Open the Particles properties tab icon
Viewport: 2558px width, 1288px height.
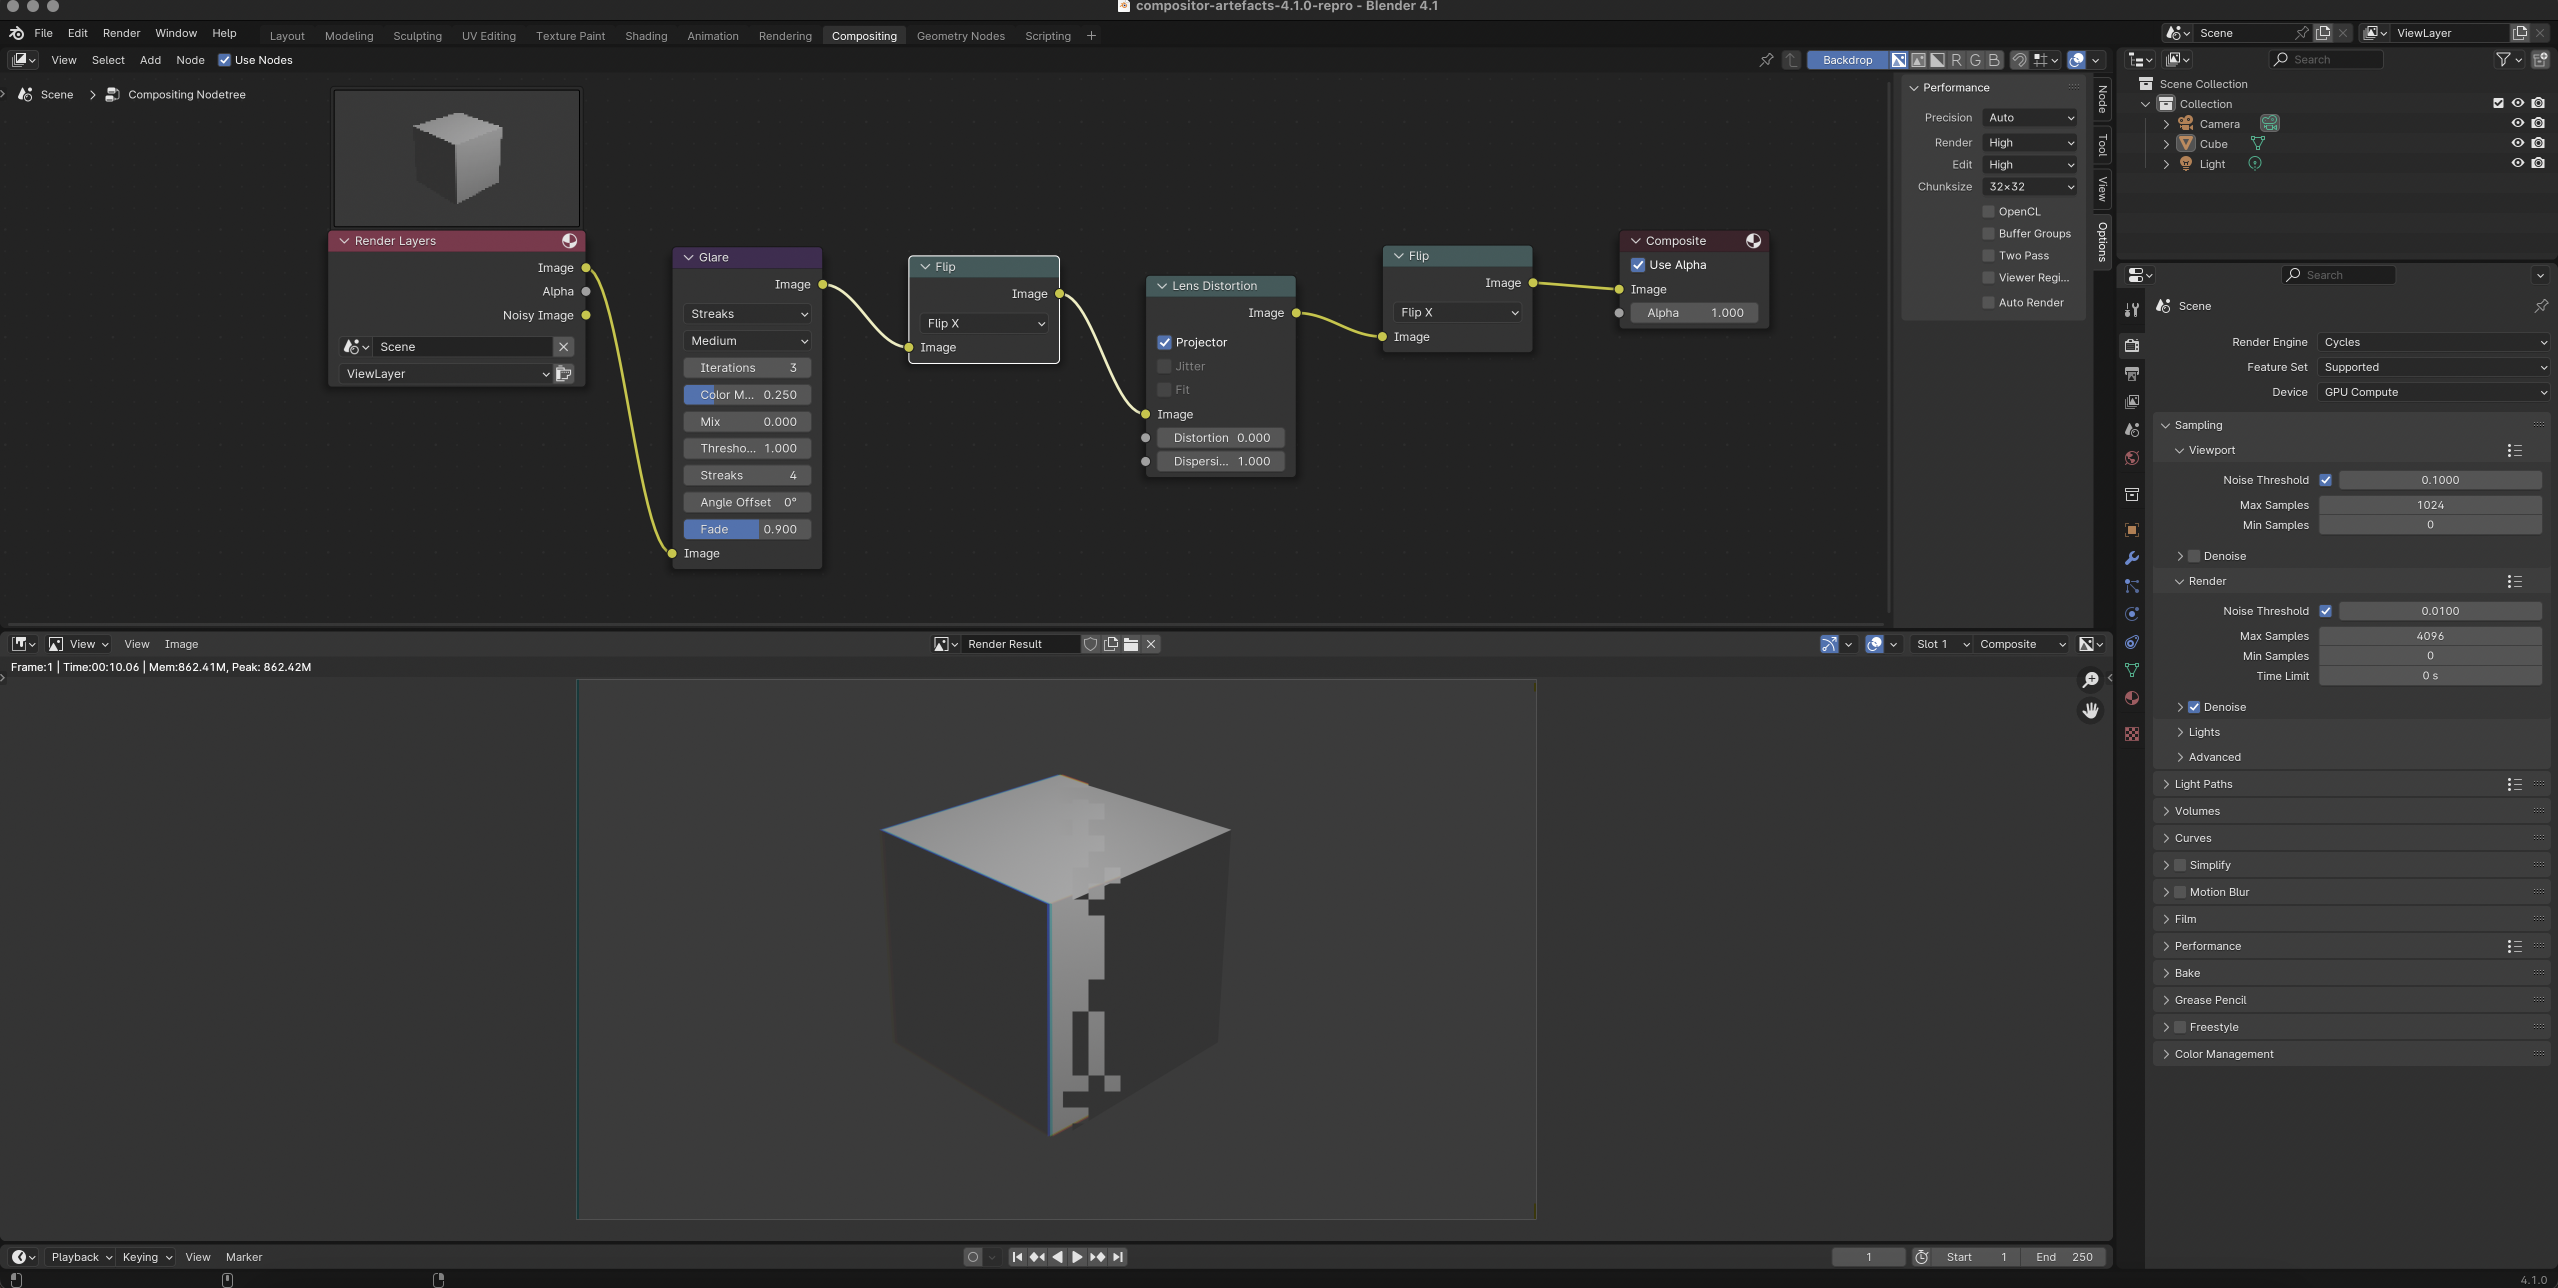(x=2132, y=586)
